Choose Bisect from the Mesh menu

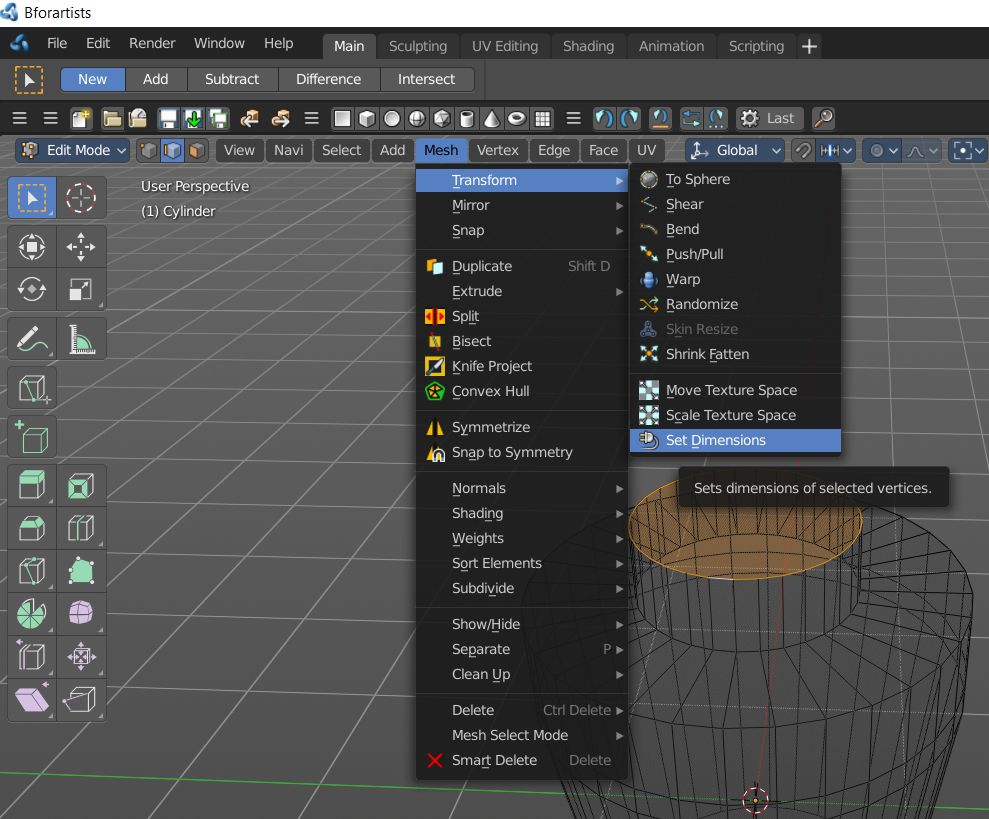(471, 341)
